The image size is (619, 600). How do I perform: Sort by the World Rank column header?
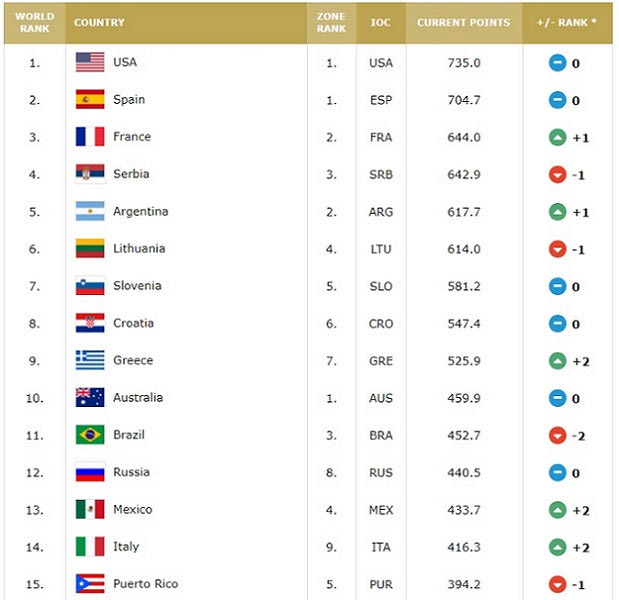click(35, 22)
